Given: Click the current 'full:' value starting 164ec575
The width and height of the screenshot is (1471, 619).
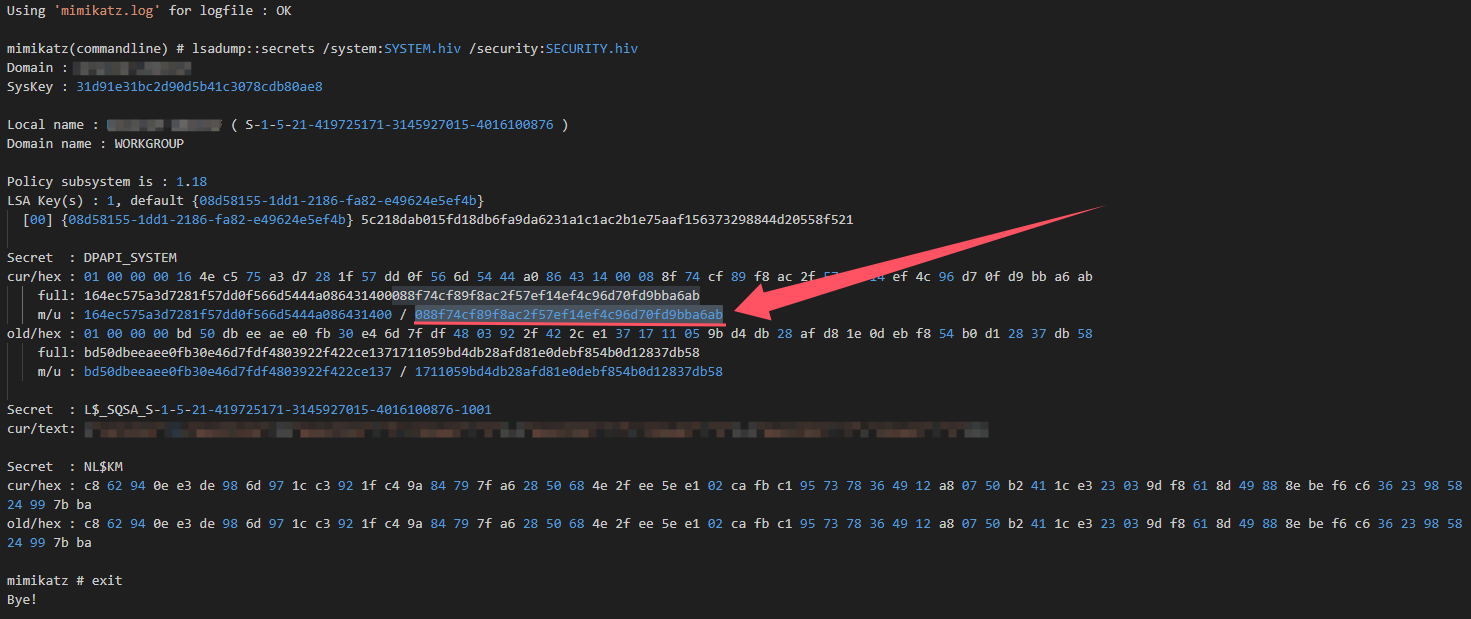Looking at the screenshot, I should point(392,296).
